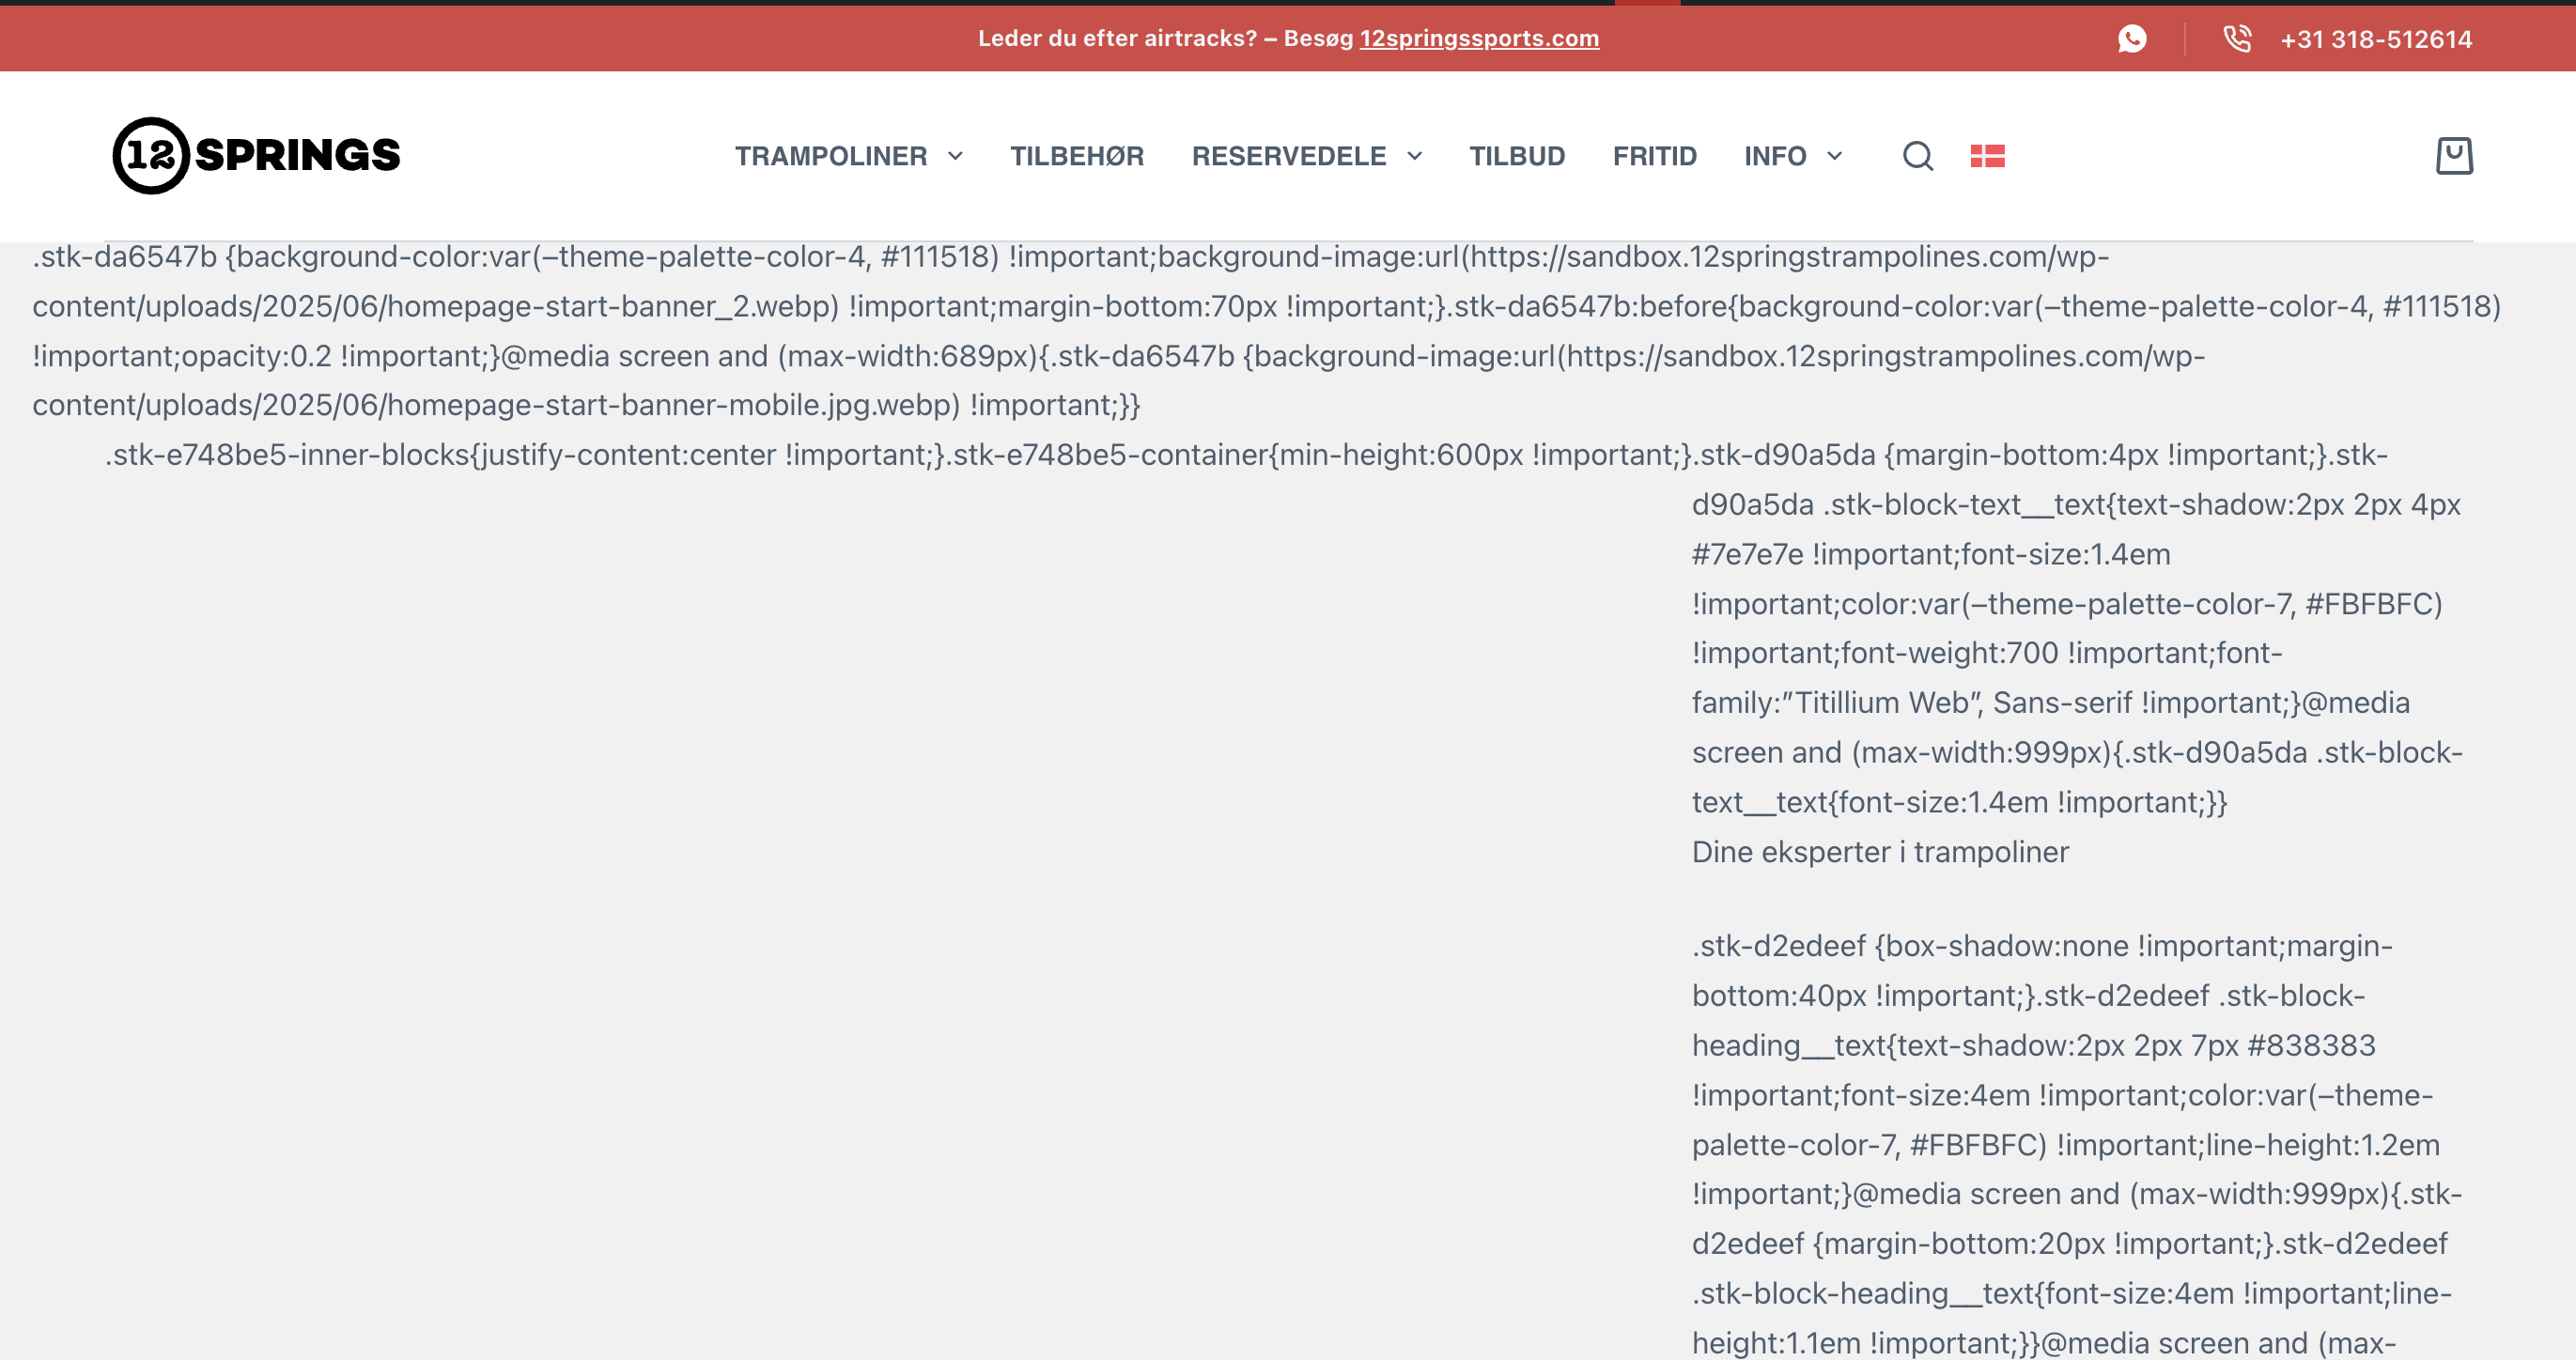Viewport: 2576px width, 1360px height.
Task: Go to the Fritid page
Action: click(1655, 156)
